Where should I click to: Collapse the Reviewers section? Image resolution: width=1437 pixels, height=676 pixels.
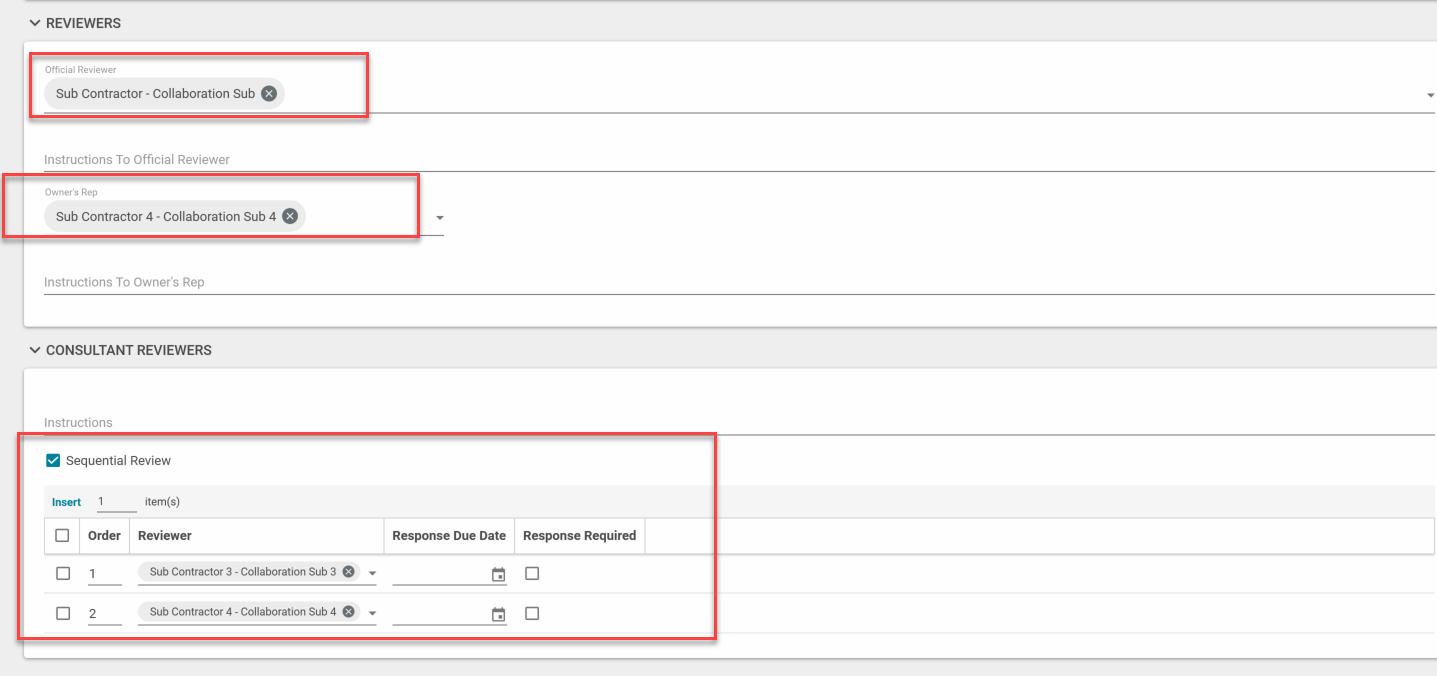point(35,23)
